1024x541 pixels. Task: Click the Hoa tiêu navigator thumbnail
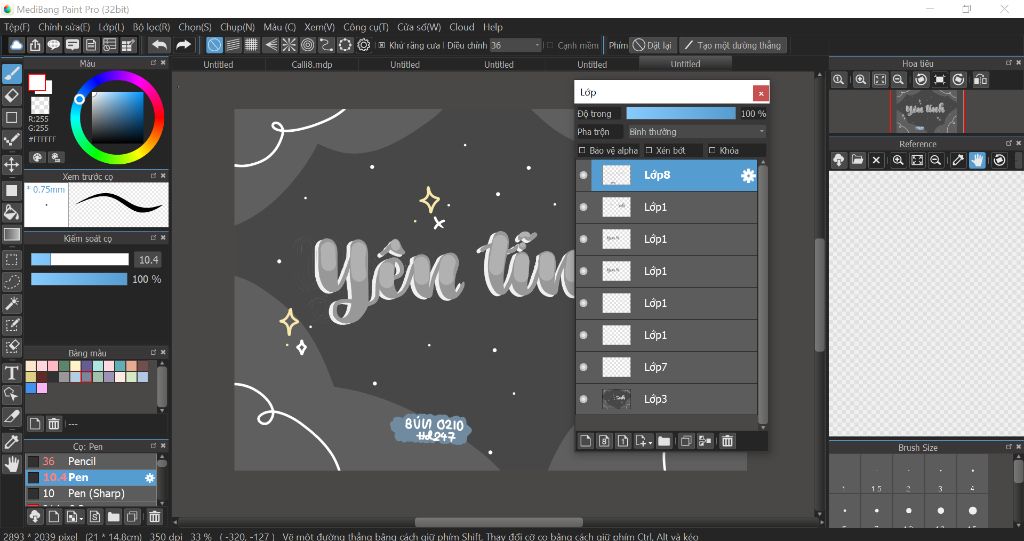pos(926,112)
